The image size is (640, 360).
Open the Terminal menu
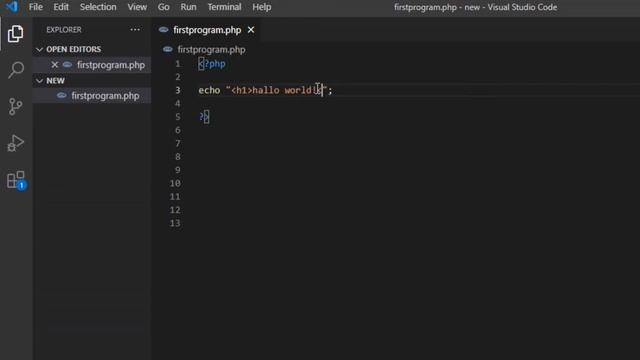[224, 7]
